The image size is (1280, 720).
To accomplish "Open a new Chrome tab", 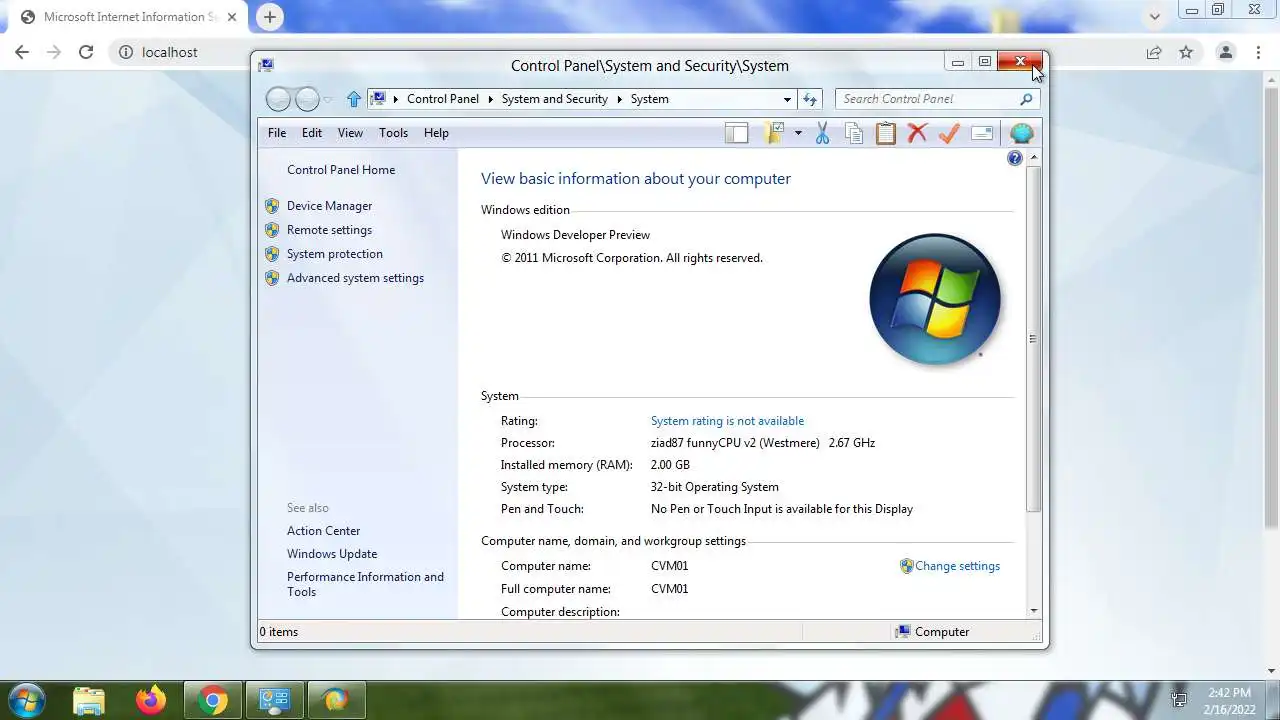I will point(270,17).
